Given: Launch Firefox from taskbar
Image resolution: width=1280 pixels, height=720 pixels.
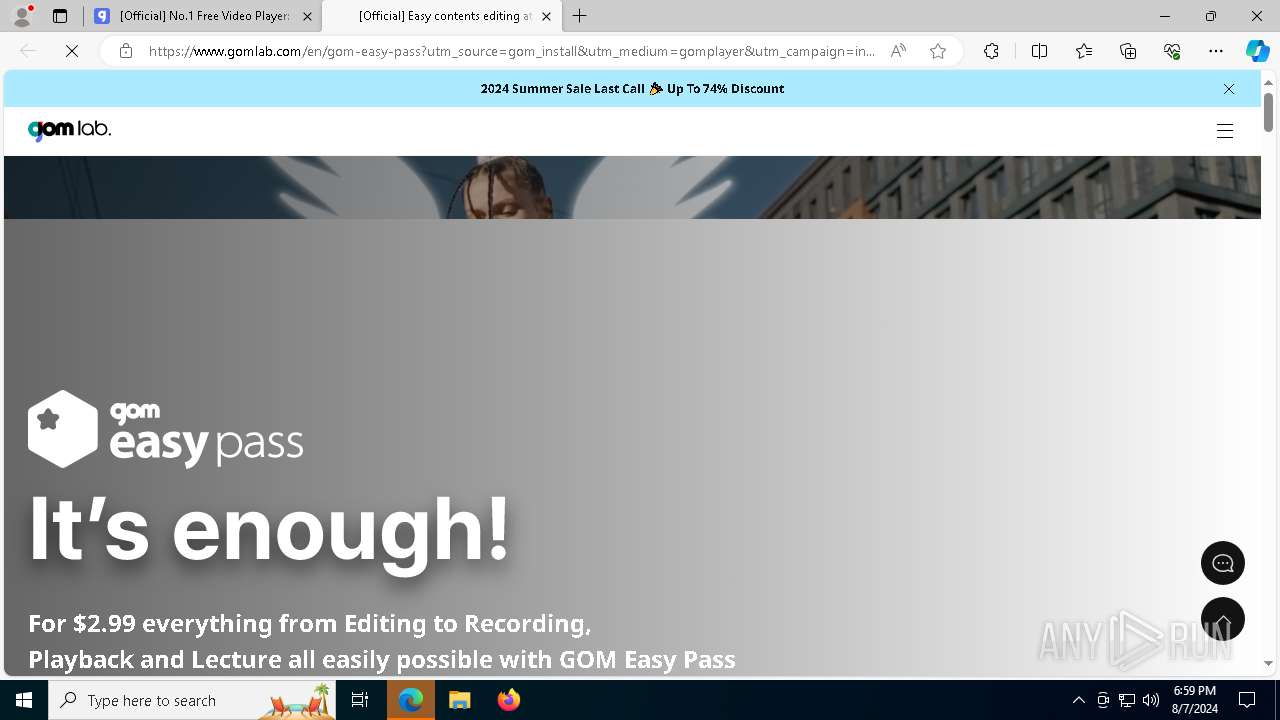Looking at the screenshot, I should pyautogui.click(x=508, y=700).
